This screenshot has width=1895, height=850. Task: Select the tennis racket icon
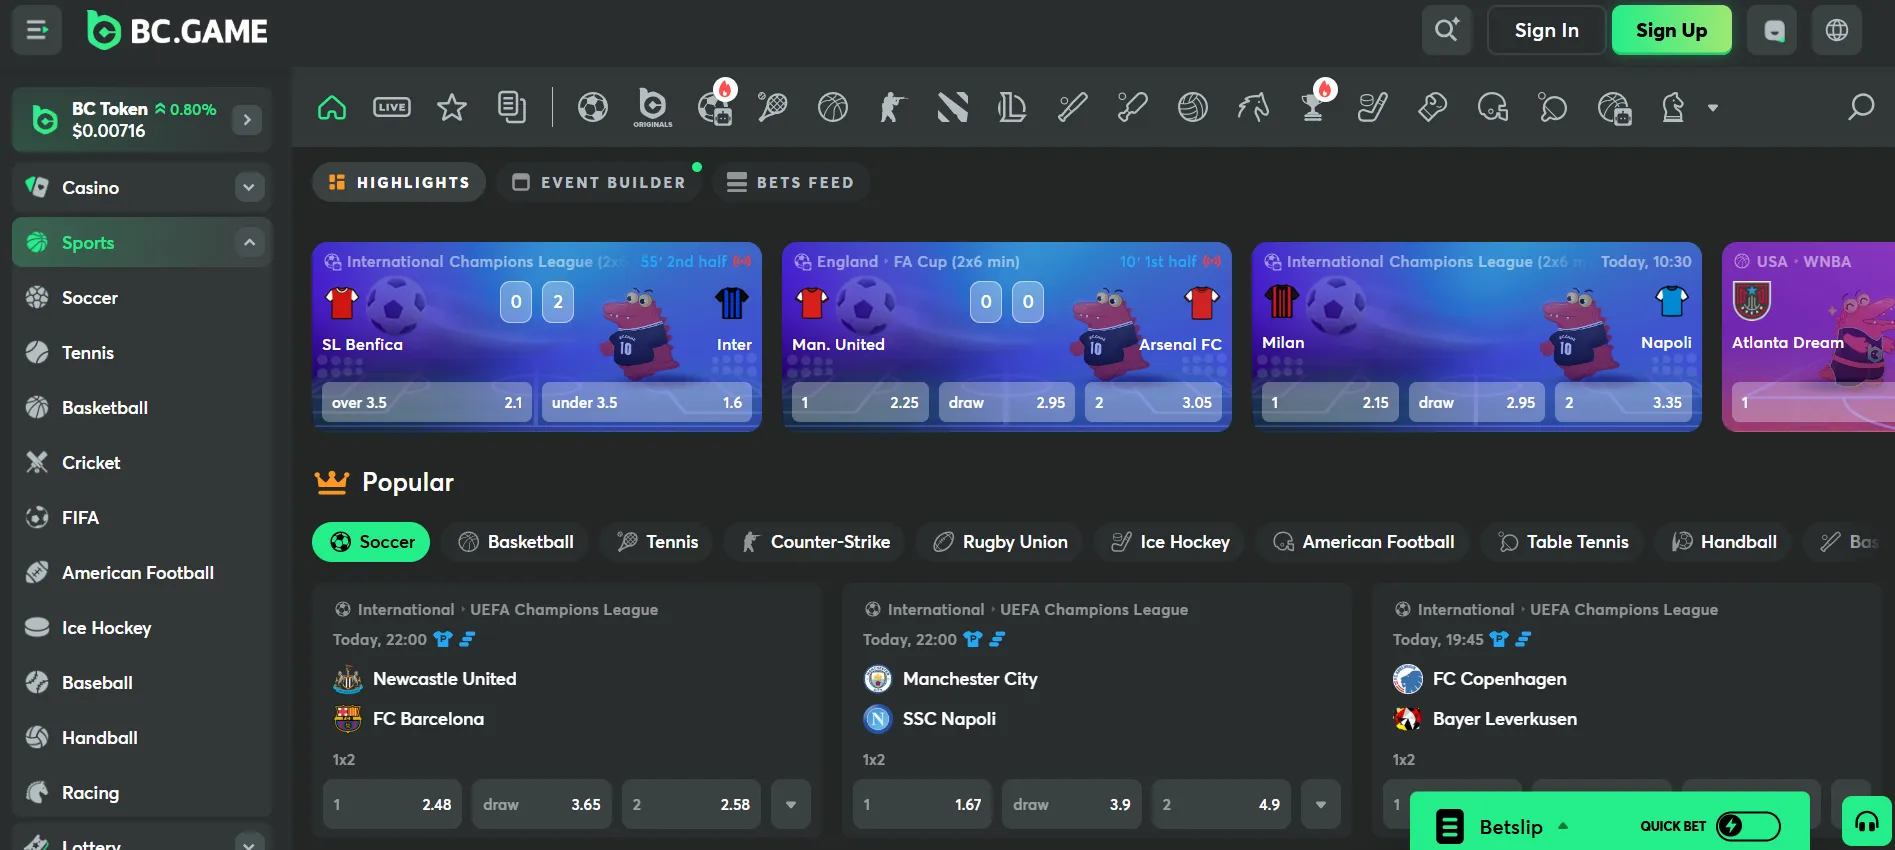coord(773,107)
